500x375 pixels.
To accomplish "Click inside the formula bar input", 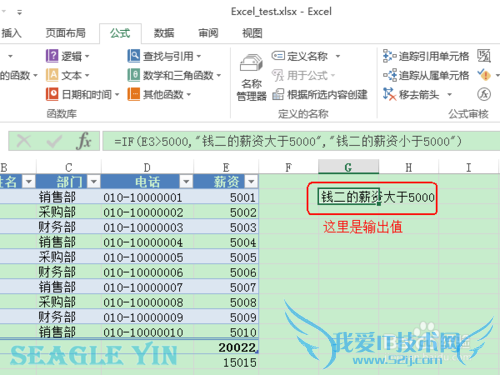I will coord(301,141).
